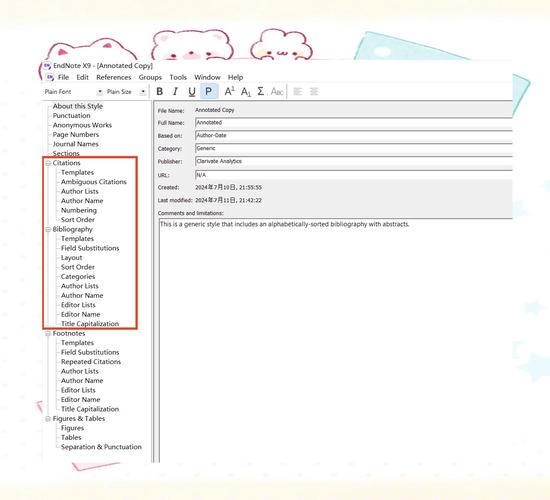Open Author Name under Bibliography

(82, 295)
